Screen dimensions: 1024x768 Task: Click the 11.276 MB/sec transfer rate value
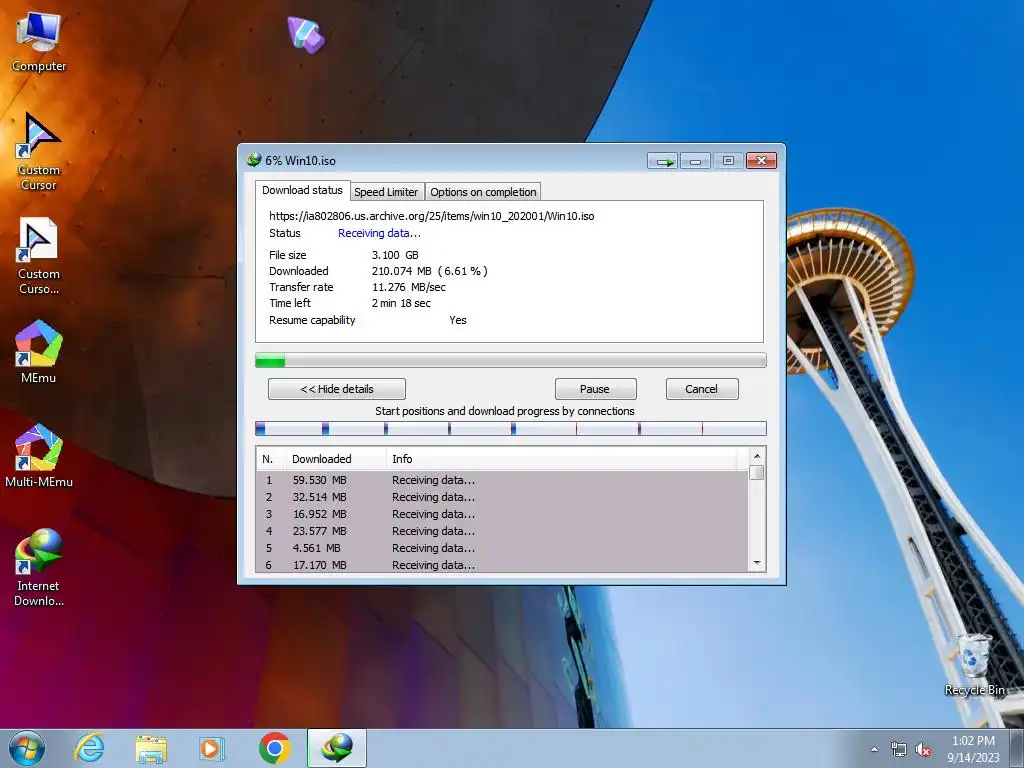(x=409, y=287)
